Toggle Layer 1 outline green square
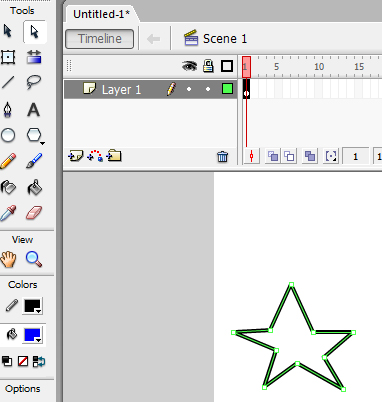This screenshot has height=402, width=382. pyautogui.click(x=227, y=89)
